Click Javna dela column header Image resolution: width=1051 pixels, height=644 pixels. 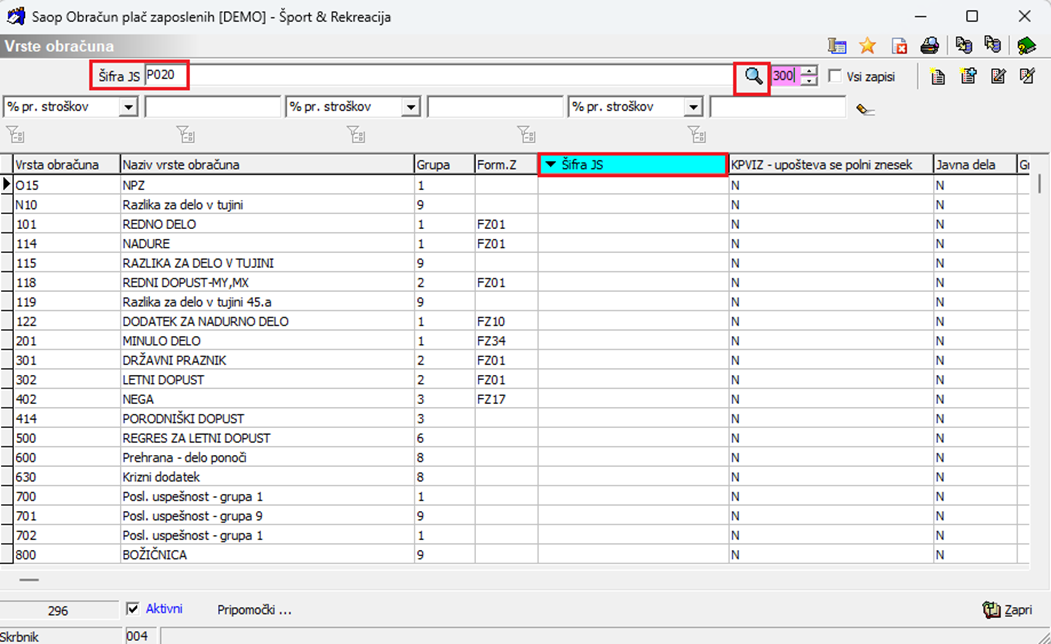click(x=975, y=164)
